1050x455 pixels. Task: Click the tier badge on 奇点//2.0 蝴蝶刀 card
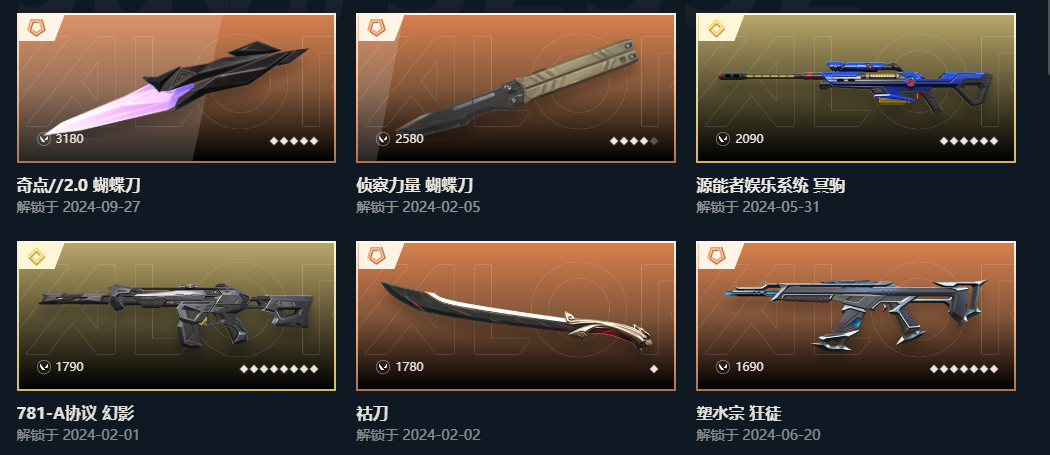click(x=35, y=28)
